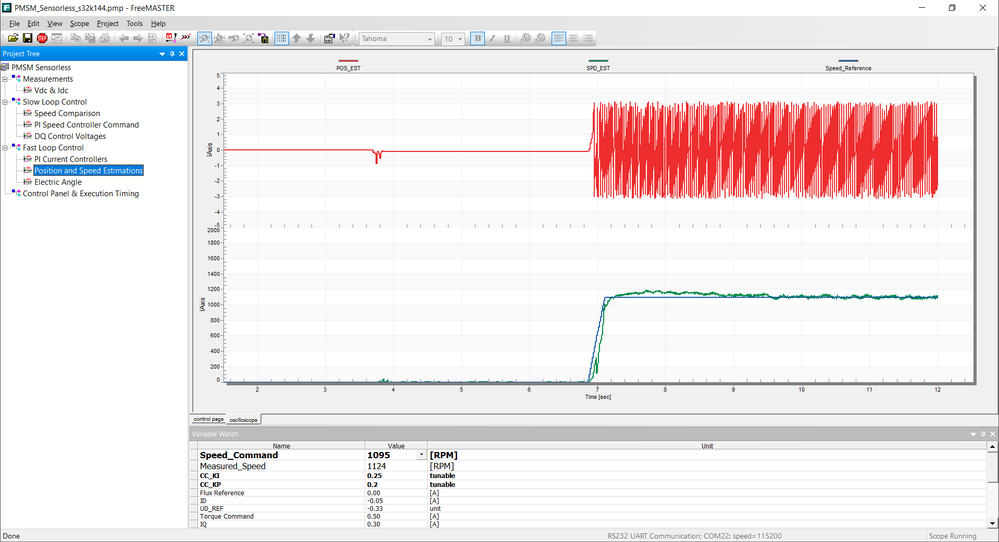
Task: Toggle the scope zoom magnifier tool
Action: pyautogui.click(x=205, y=39)
